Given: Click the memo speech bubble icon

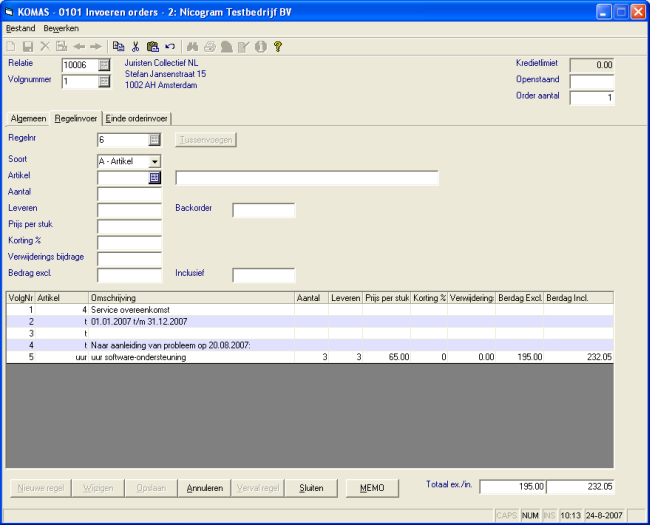Looking at the screenshot, I should (x=227, y=46).
